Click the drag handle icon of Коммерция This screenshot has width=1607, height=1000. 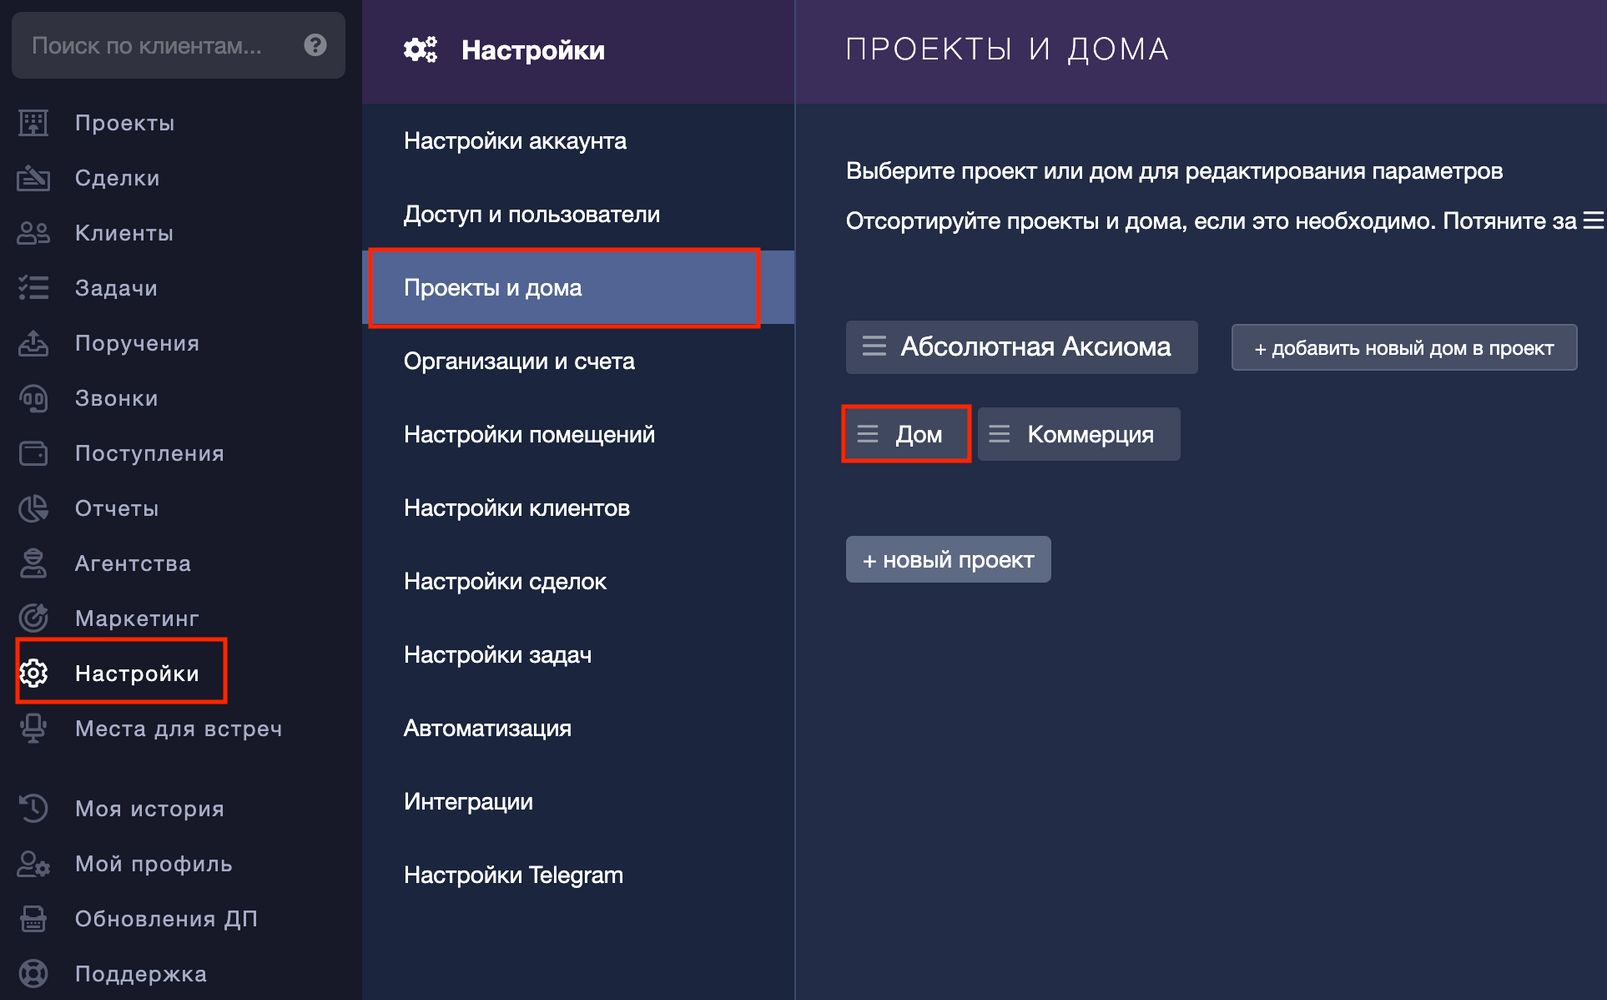[999, 434]
